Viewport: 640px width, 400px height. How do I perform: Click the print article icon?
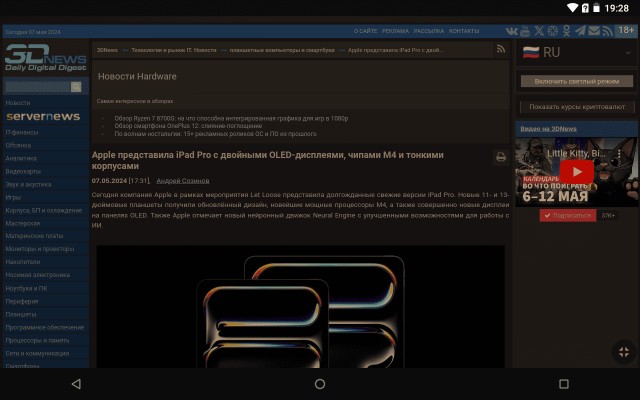(501, 157)
